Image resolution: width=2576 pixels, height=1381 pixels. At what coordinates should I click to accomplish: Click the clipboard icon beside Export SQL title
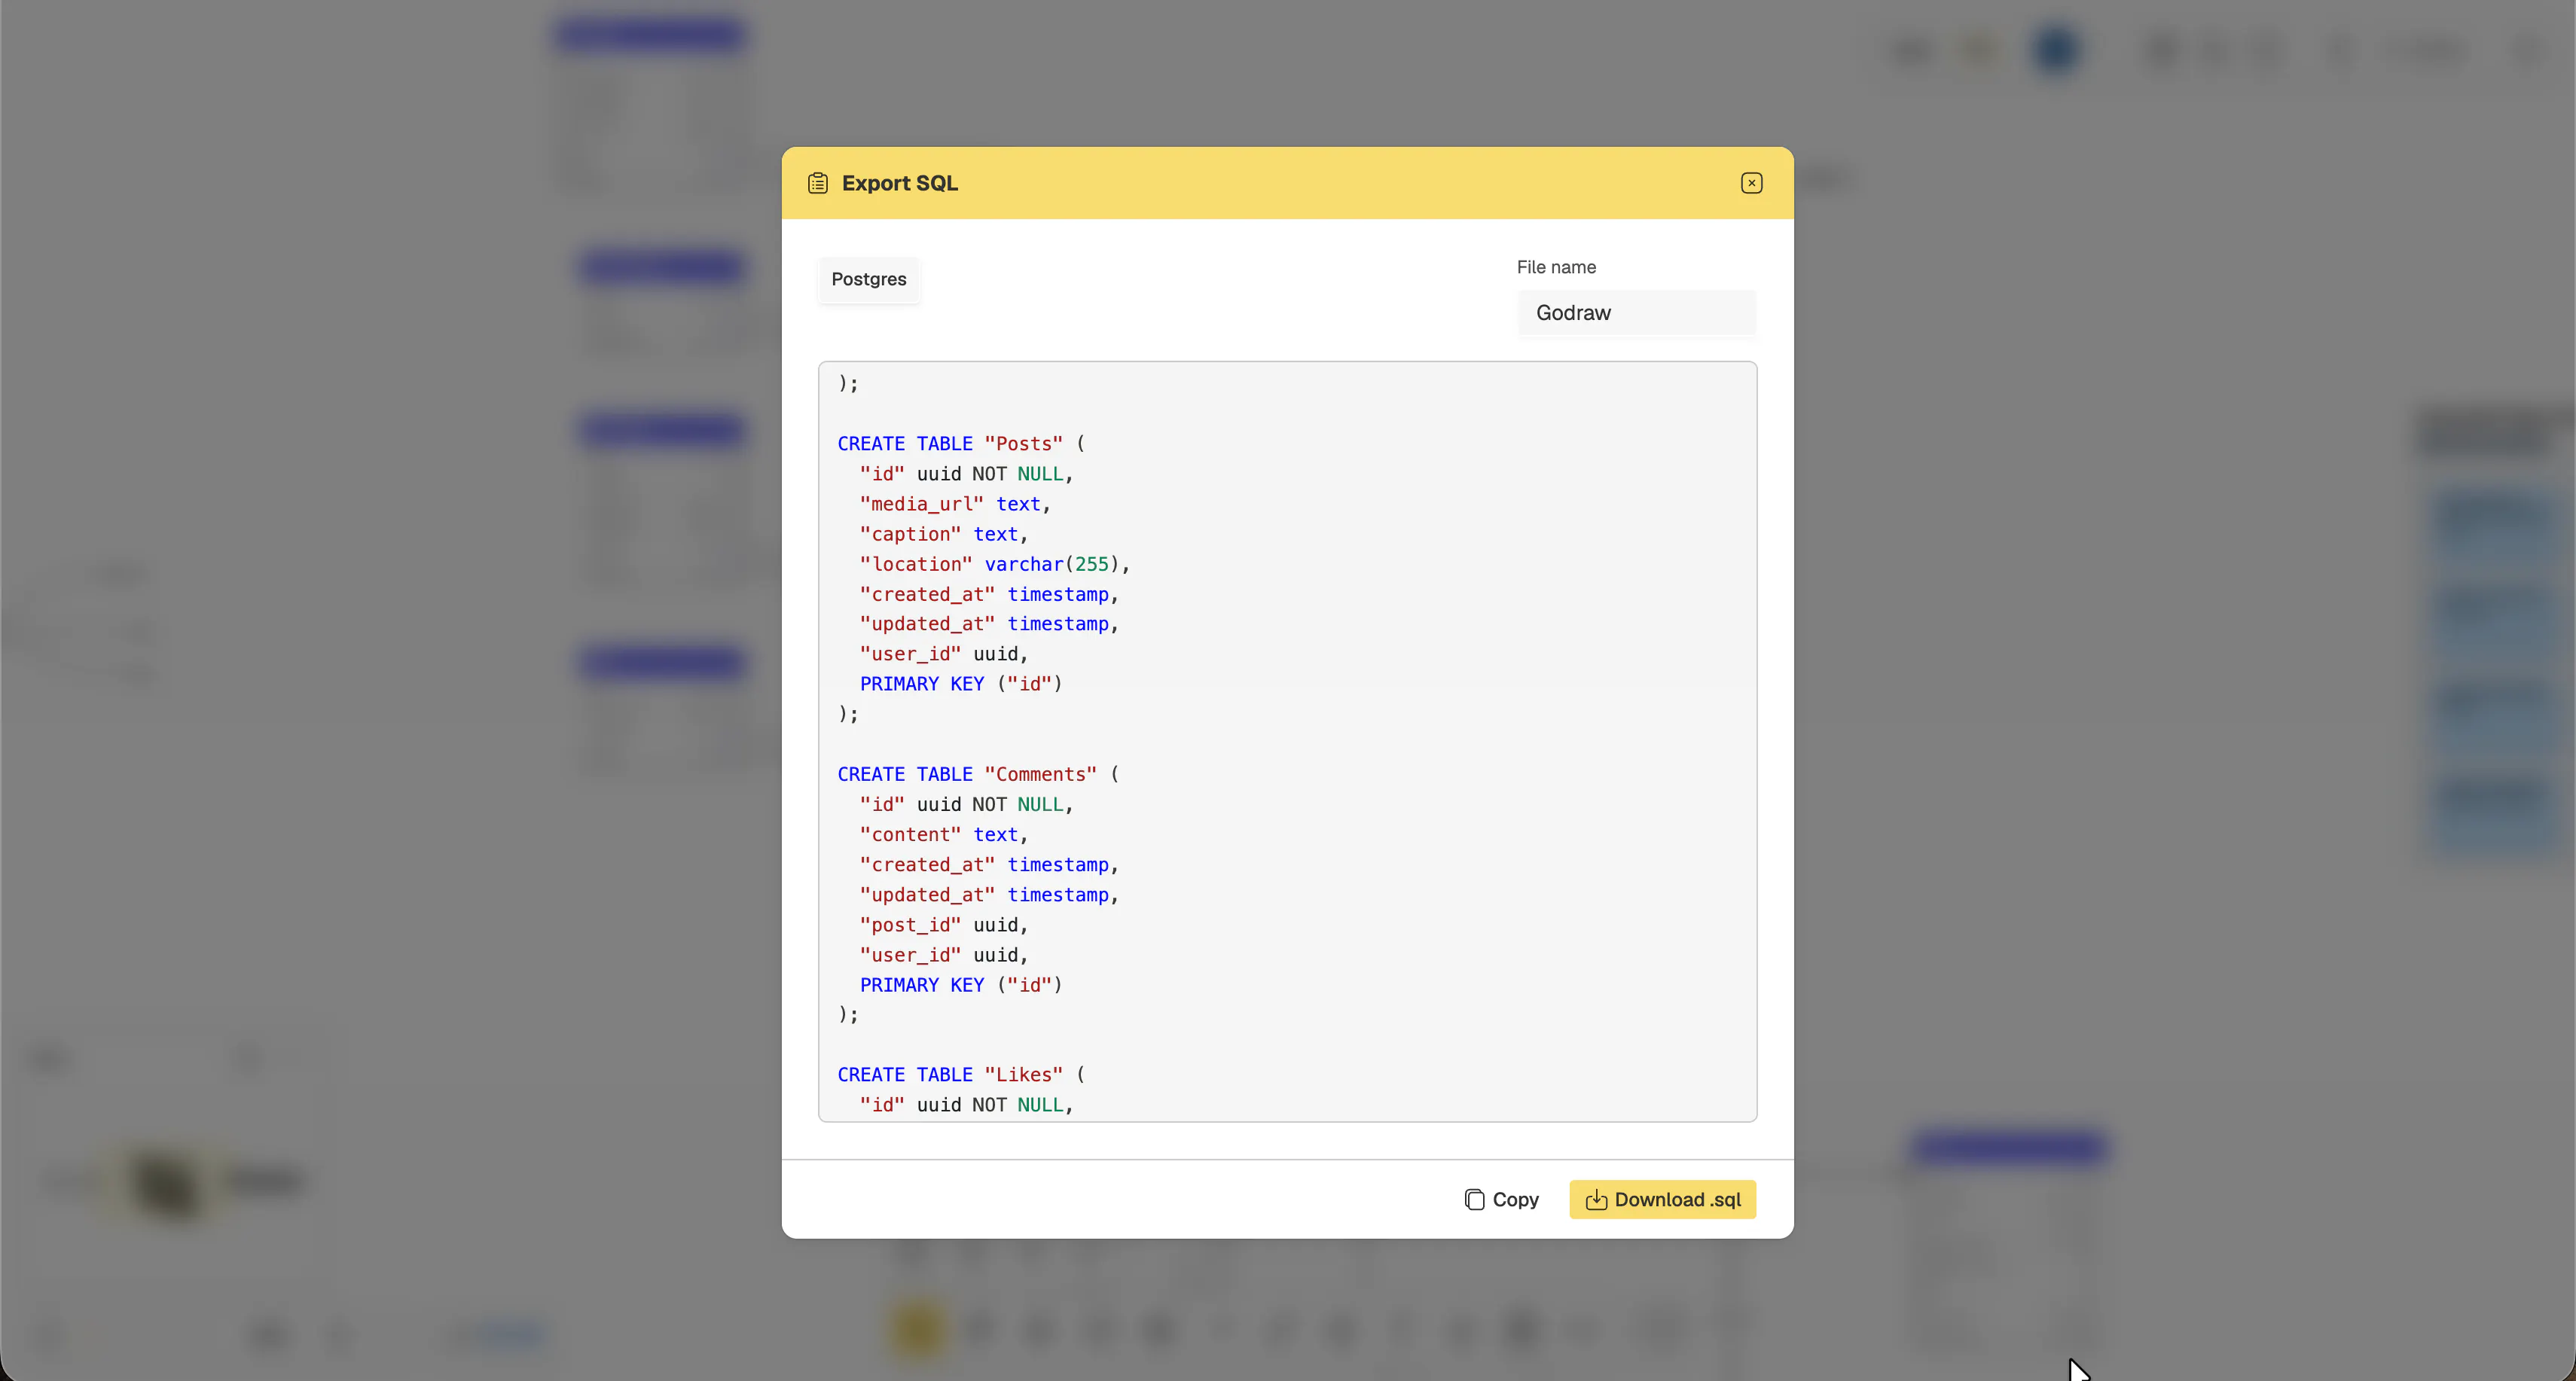[818, 183]
